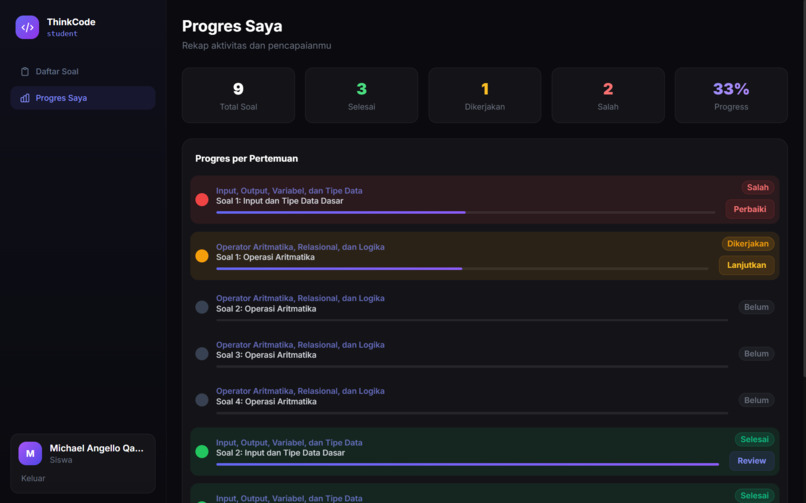Screen dimensions: 806x503
Task: Click Keluar to log out
Action: click(x=33, y=478)
